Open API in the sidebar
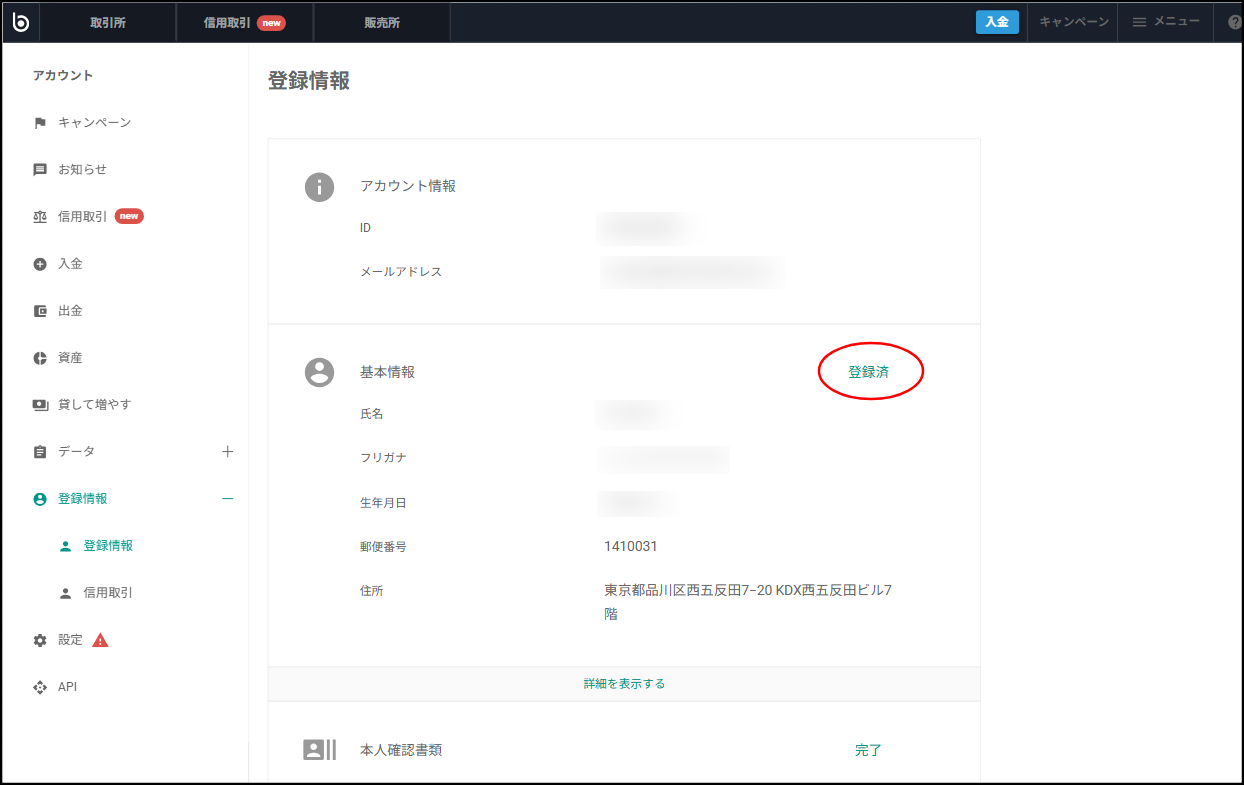The height and width of the screenshot is (785, 1244). tap(67, 687)
